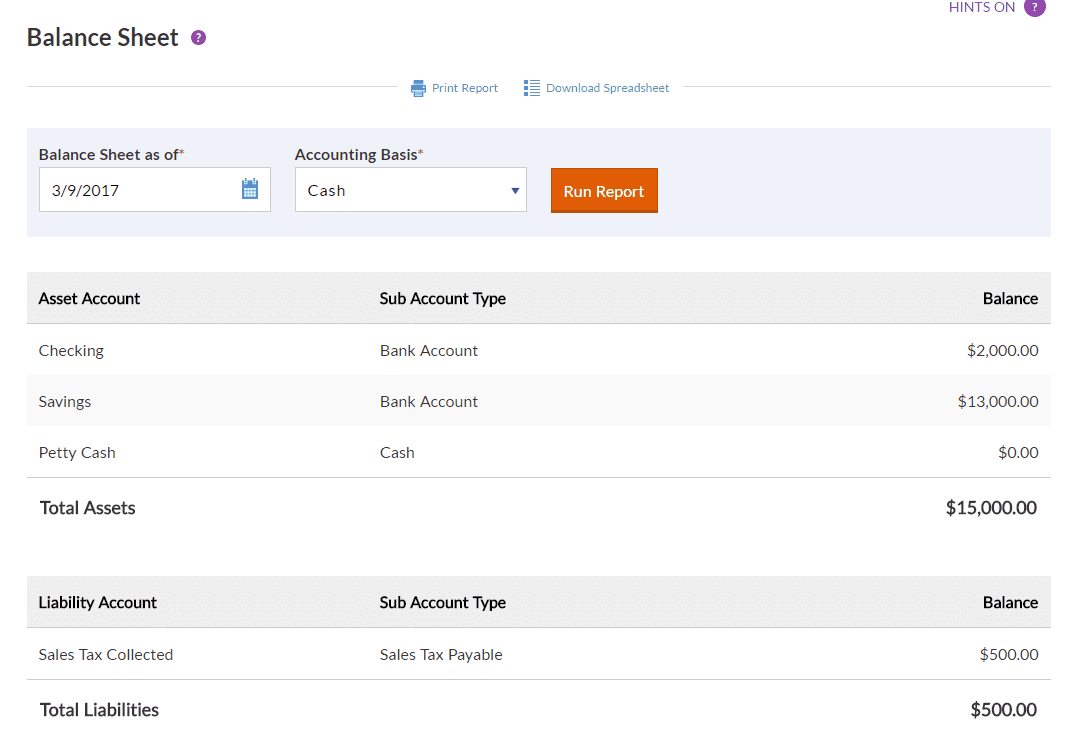Click the Print Report link text
This screenshot has width=1077, height=755.
[465, 88]
